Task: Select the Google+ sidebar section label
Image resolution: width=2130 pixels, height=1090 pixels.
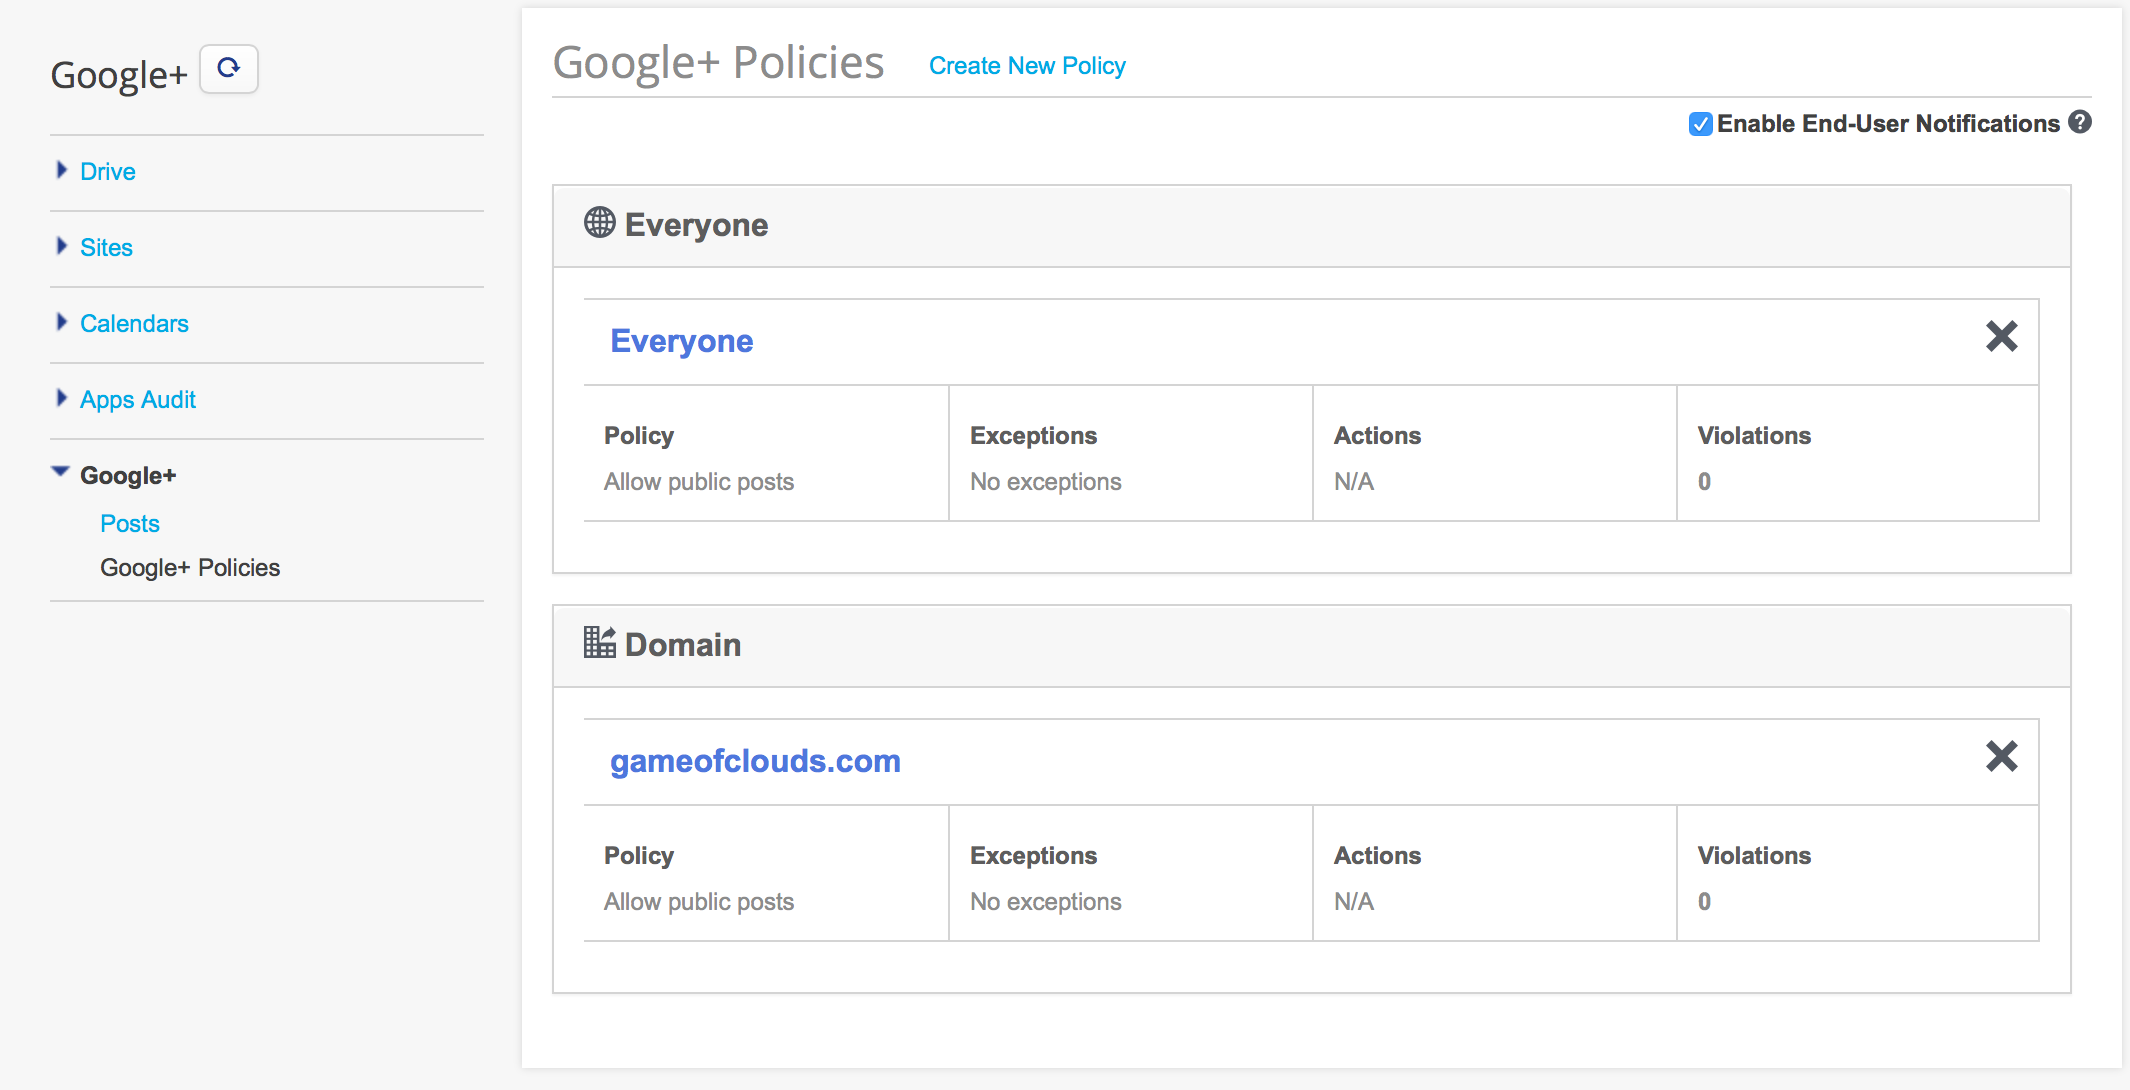Action: pyautogui.click(x=128, y=476)
